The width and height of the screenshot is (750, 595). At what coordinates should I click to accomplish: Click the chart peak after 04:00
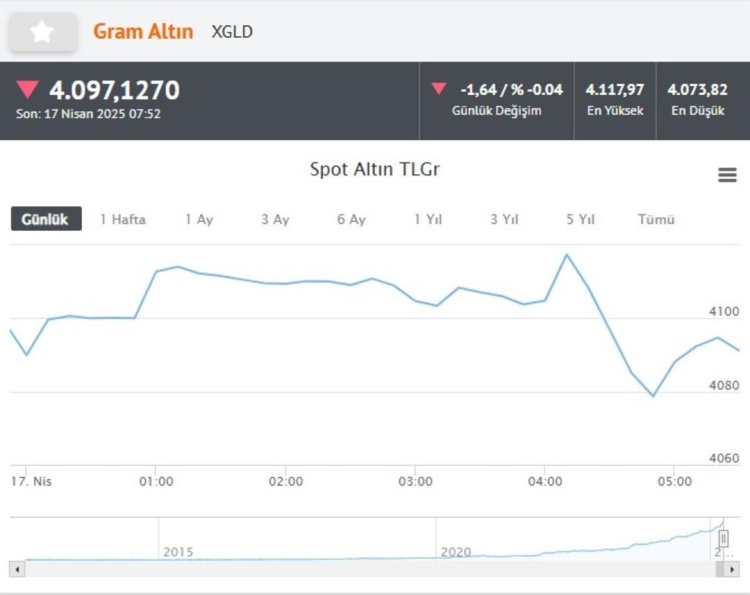567,254
